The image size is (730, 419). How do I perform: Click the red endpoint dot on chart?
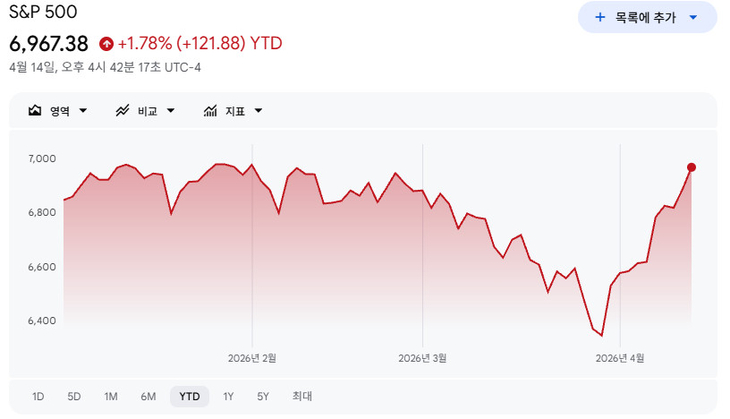[x=691, y=168]
